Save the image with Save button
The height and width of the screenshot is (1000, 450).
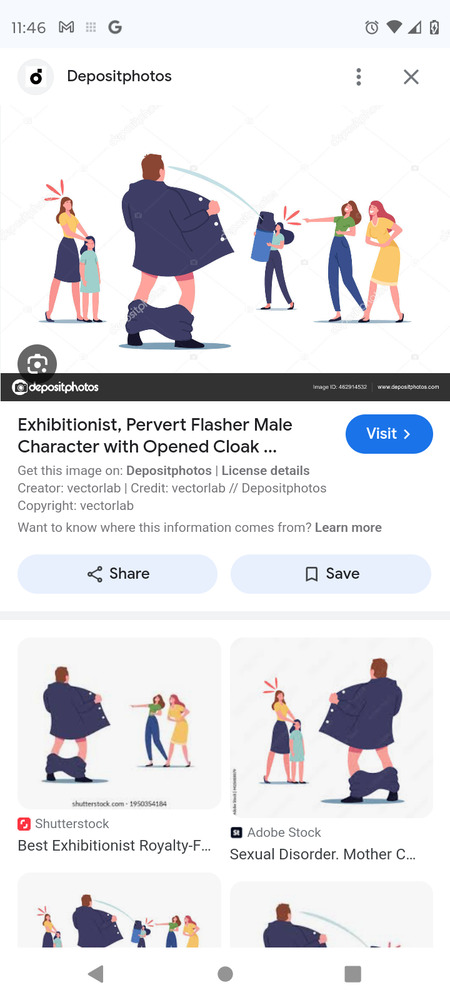coord(331,574)
